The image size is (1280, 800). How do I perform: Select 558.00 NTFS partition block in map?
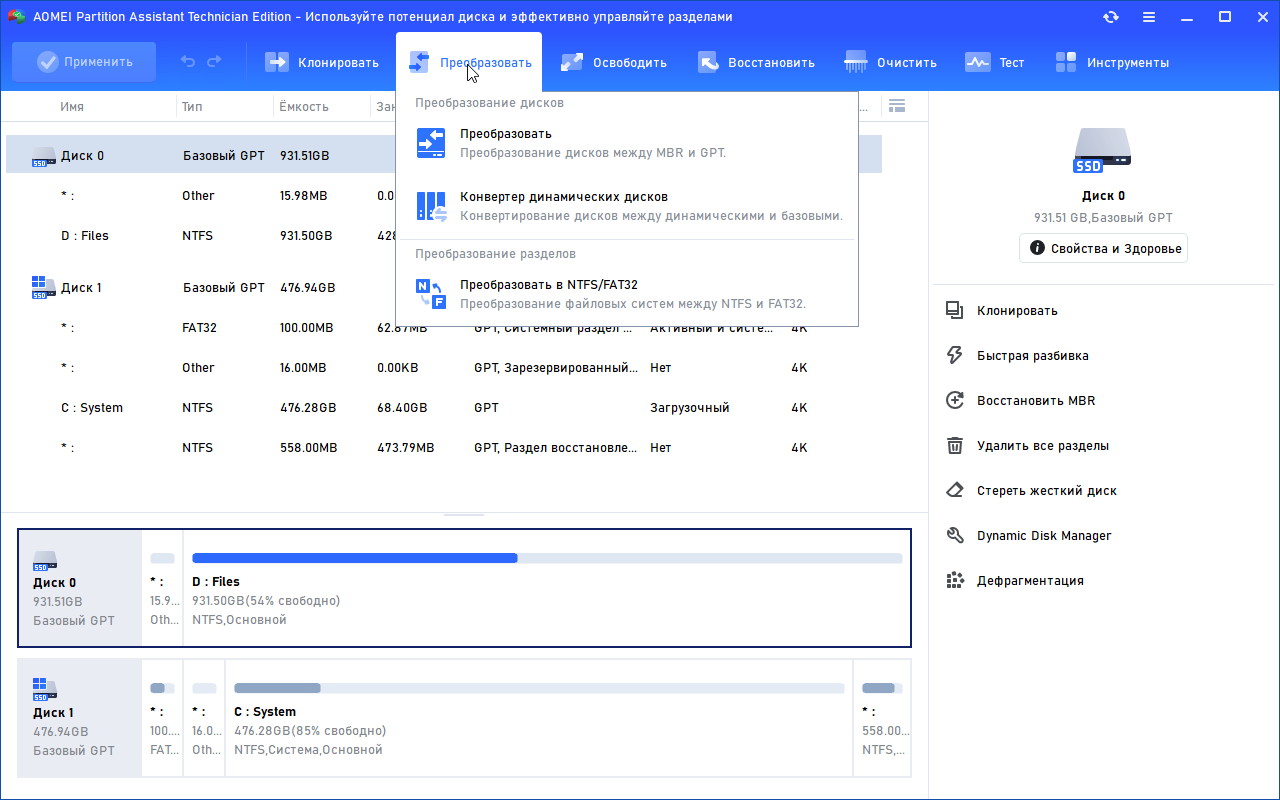[x=882, y=718]
